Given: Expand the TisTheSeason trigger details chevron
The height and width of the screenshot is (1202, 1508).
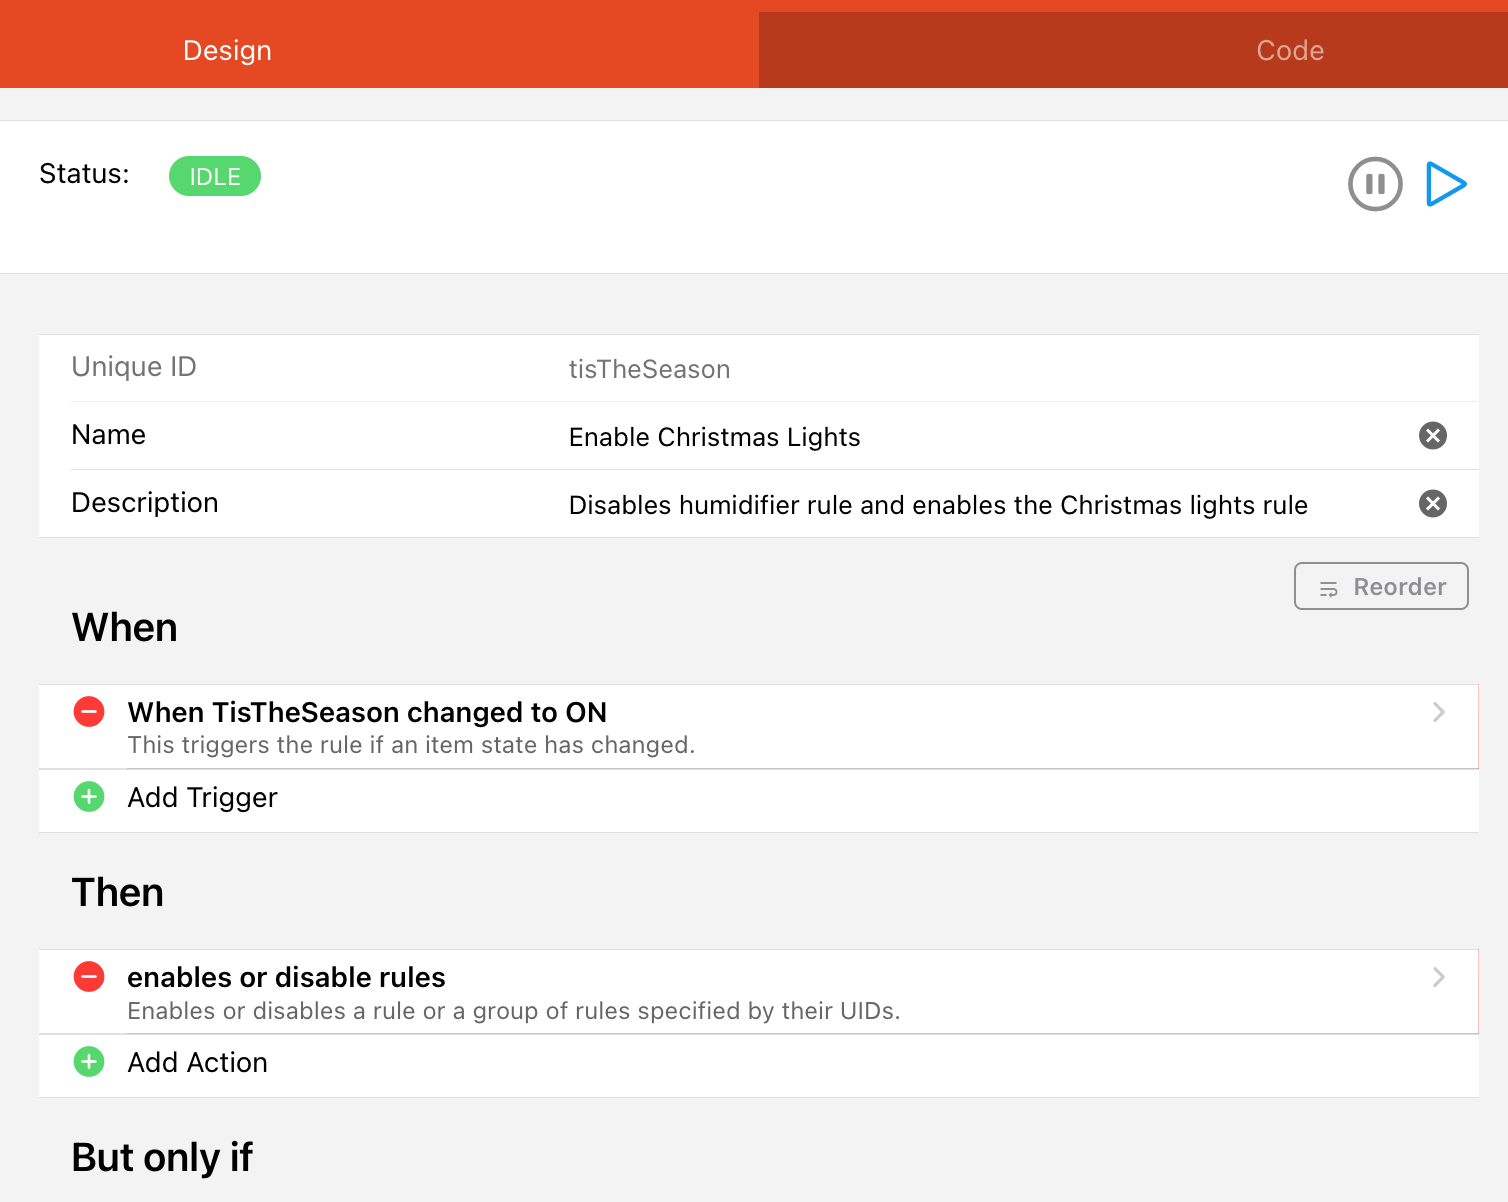Looking at the screenshot, I should pos(1438,712).
